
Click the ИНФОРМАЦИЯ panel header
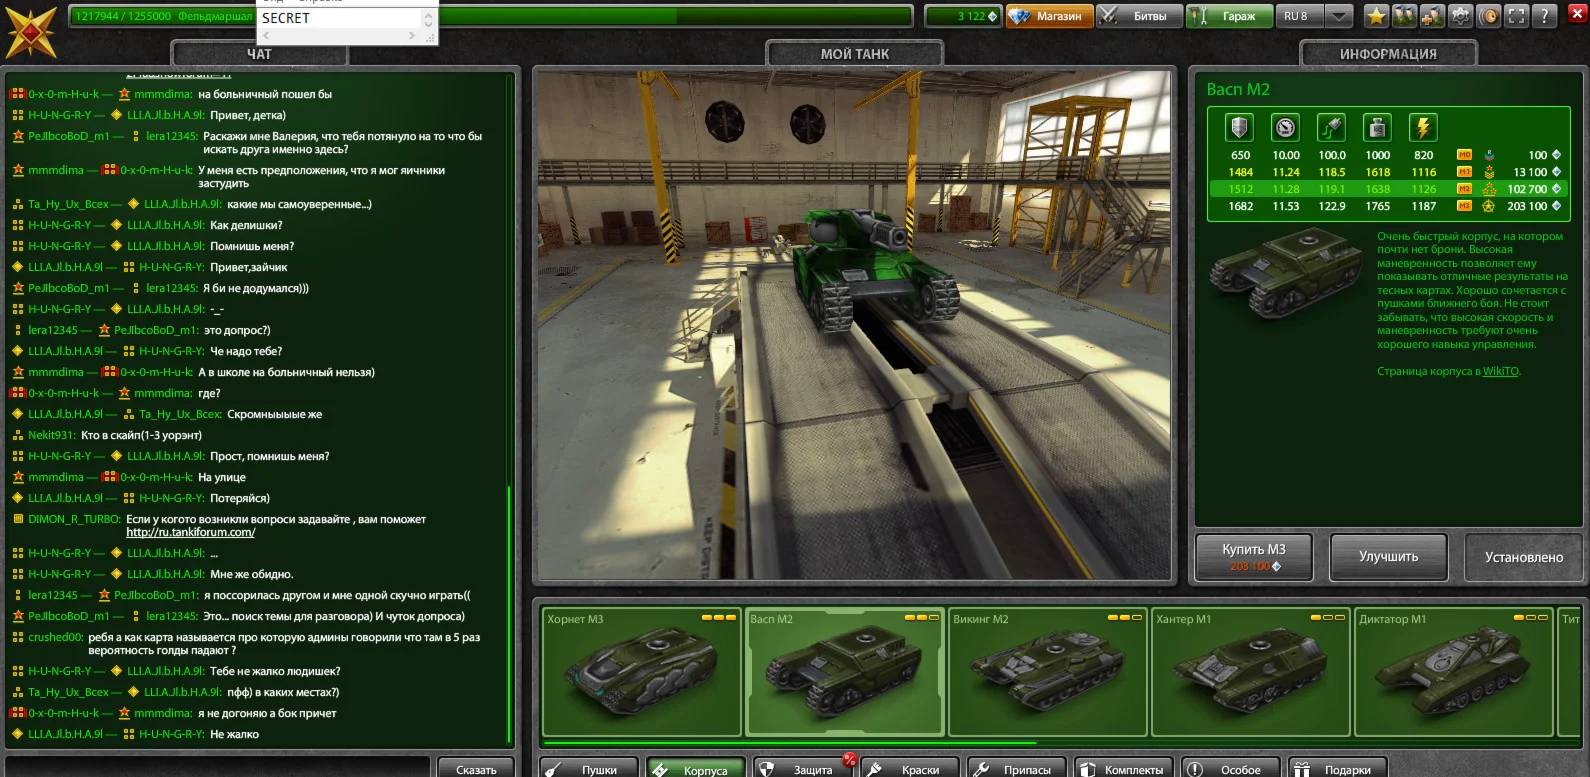tap(1388, 54)
